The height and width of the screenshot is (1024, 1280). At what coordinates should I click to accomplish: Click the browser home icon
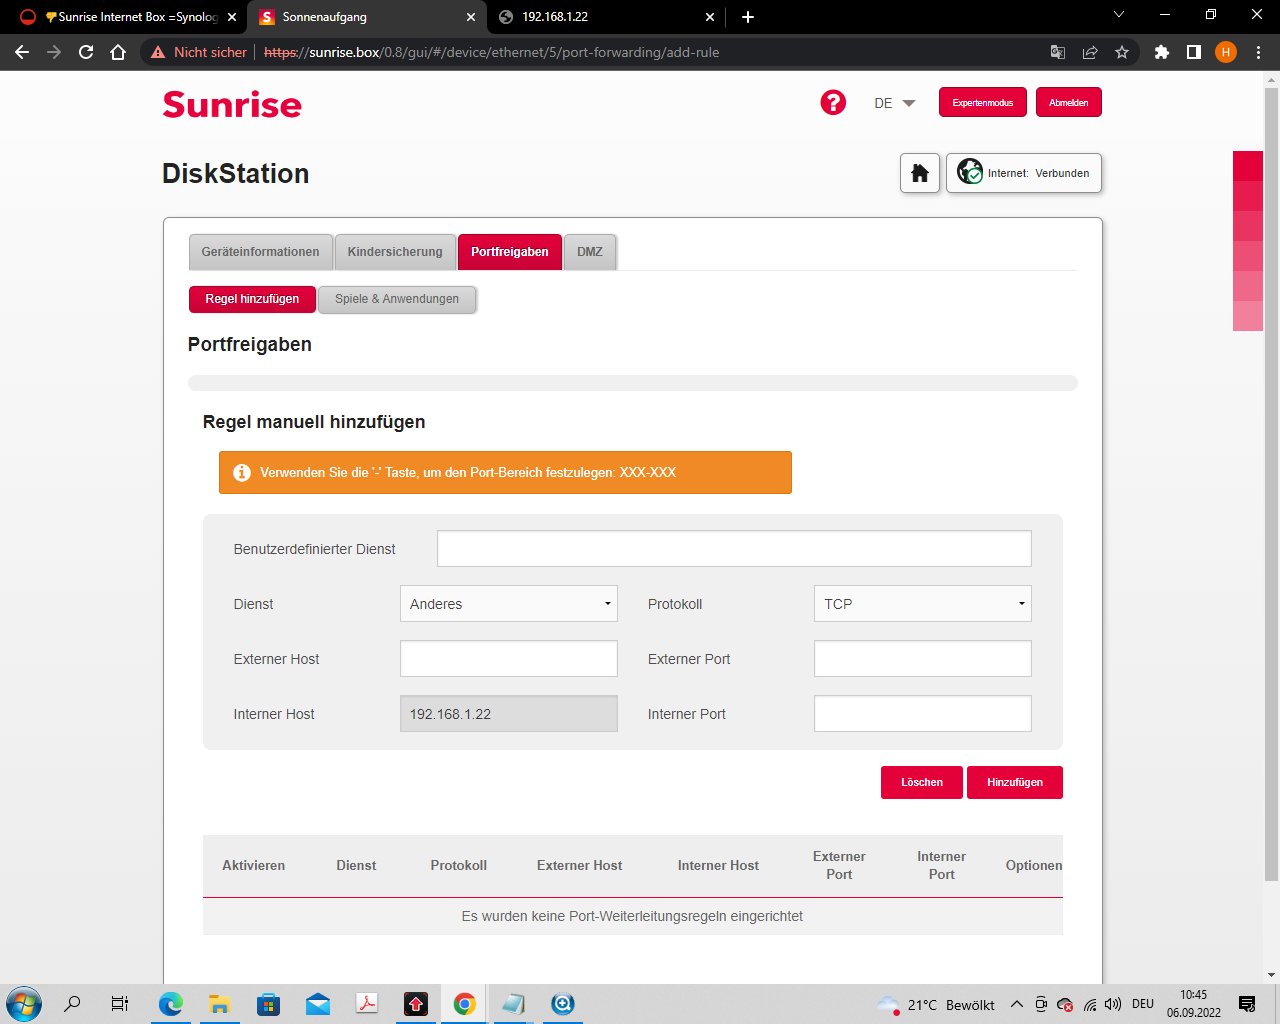(x=118, y=52)
